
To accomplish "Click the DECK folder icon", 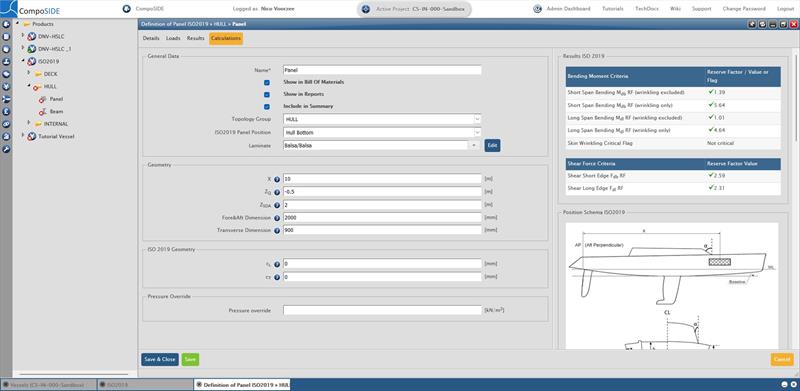I will tap(38, 74).
